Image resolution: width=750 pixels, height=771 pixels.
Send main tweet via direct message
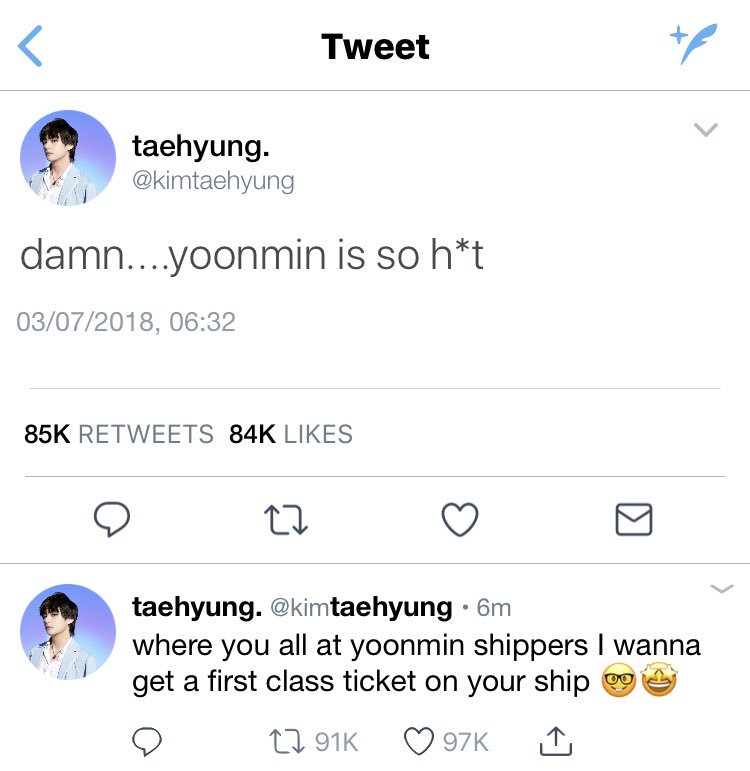coord(634,519)
